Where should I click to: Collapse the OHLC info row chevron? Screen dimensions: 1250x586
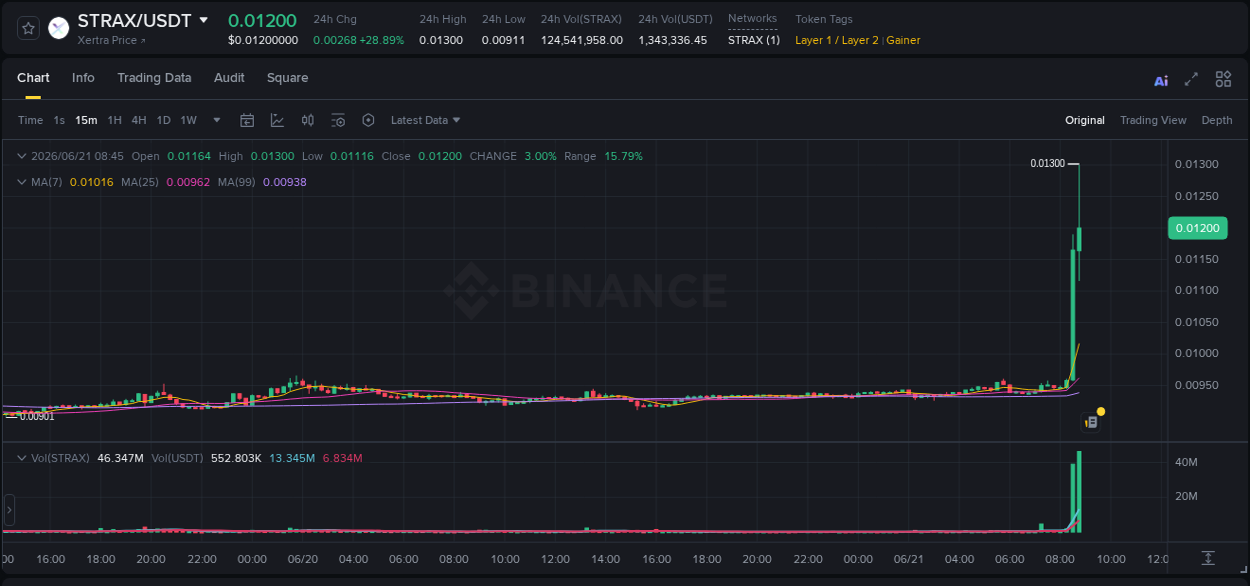coord(22,156)
